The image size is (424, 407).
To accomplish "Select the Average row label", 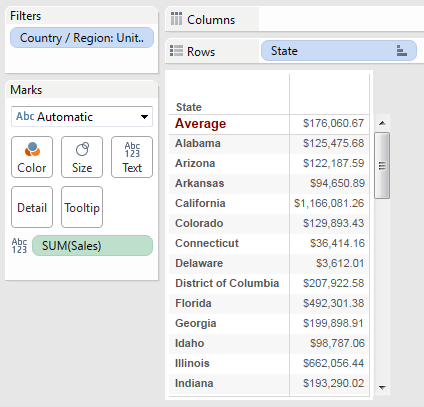I will [x=200, y=124].
